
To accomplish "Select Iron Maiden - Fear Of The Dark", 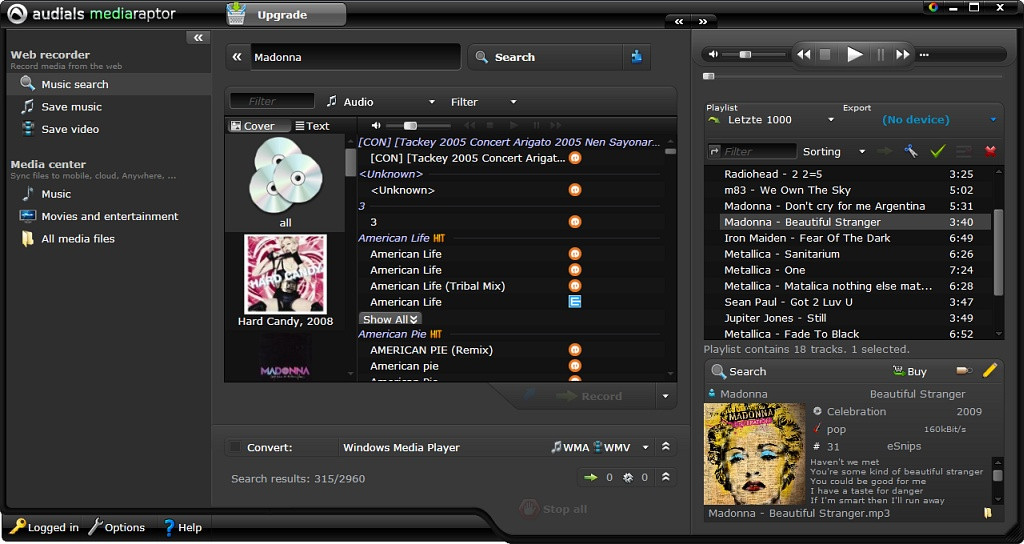I will tap(854, 238).
